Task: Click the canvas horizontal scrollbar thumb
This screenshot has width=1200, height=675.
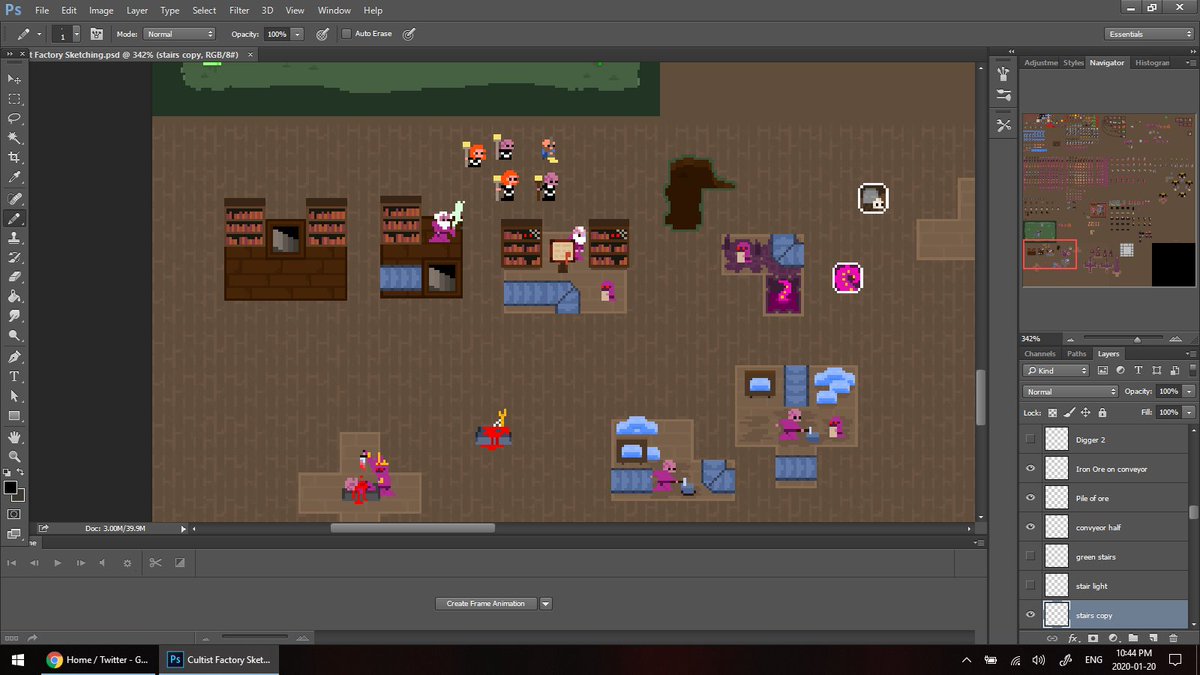Action: click(x=412, y=527)
